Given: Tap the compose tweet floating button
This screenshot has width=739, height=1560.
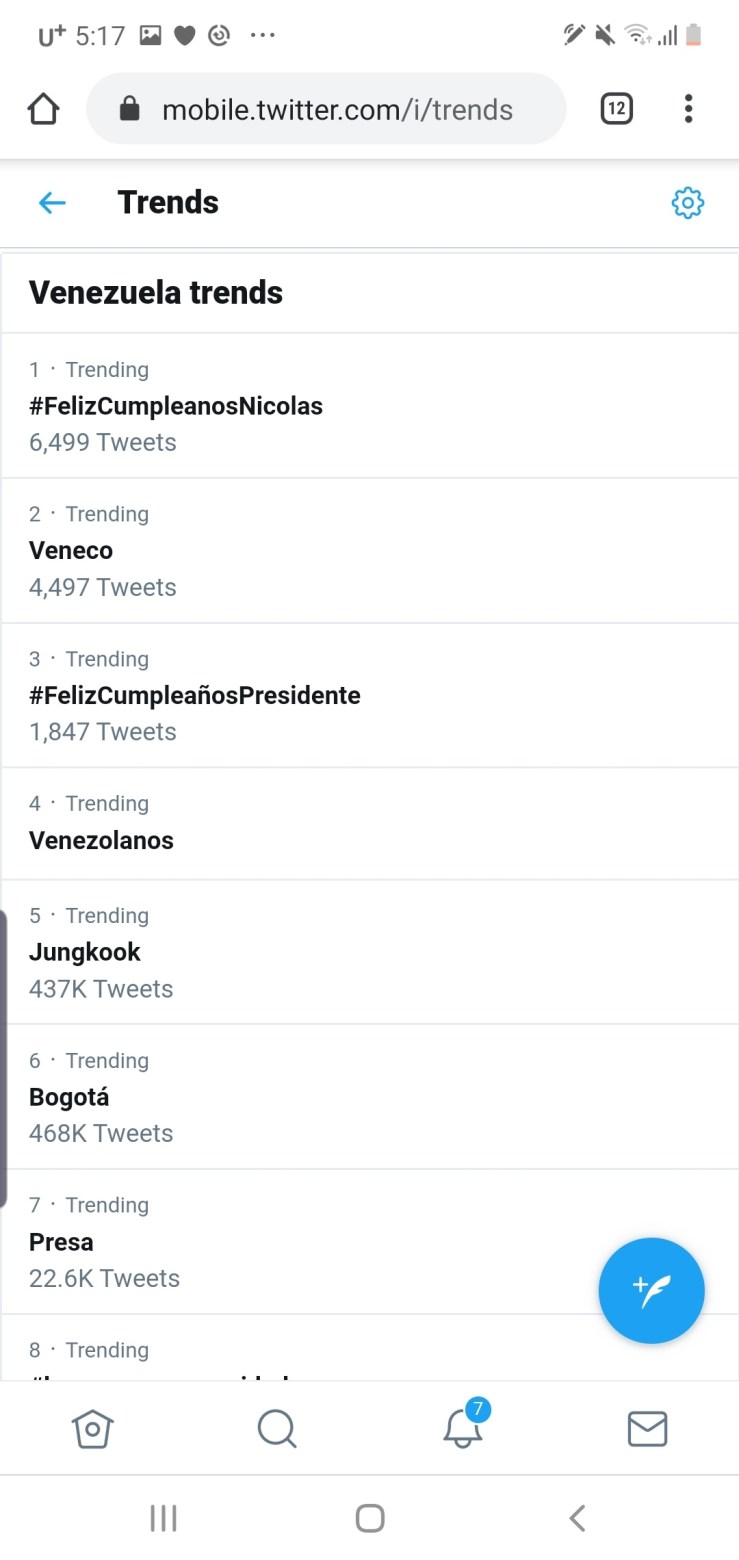Looking at the screenshot, I should click(651, 1290).
